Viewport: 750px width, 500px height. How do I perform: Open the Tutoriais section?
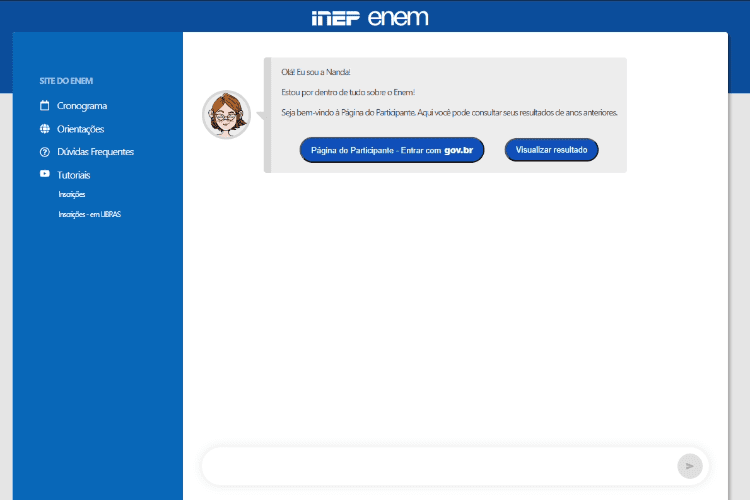(x=74, y=175)
